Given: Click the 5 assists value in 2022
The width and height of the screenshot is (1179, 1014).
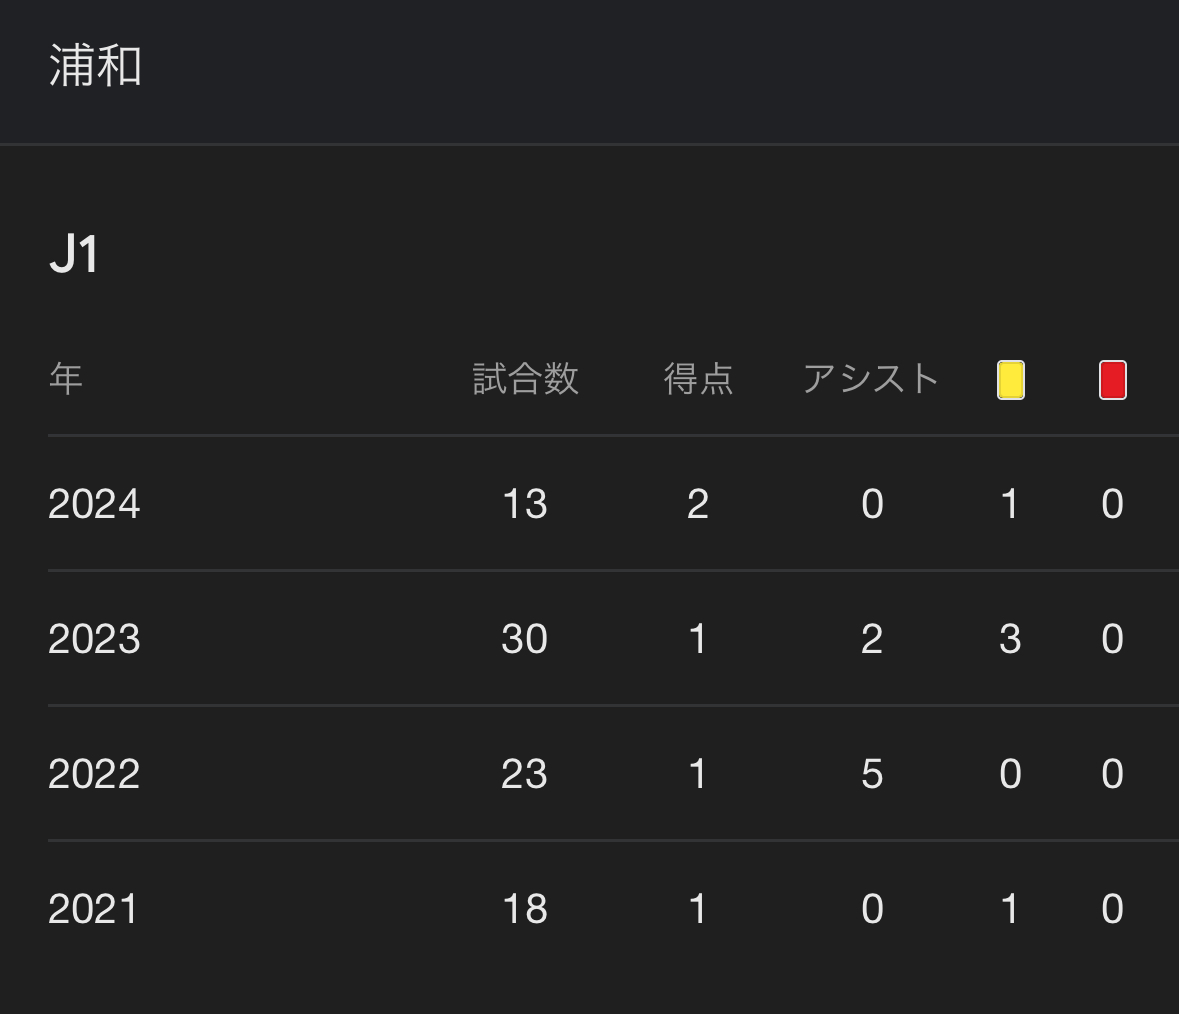Looking at the screenshot, I should (872, 773).
